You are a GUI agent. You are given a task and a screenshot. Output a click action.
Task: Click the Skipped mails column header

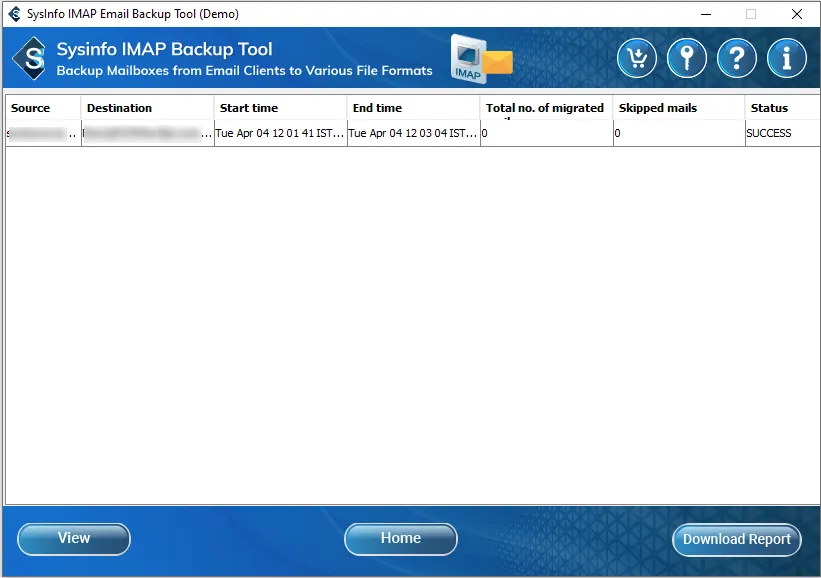tap(679, 108)
